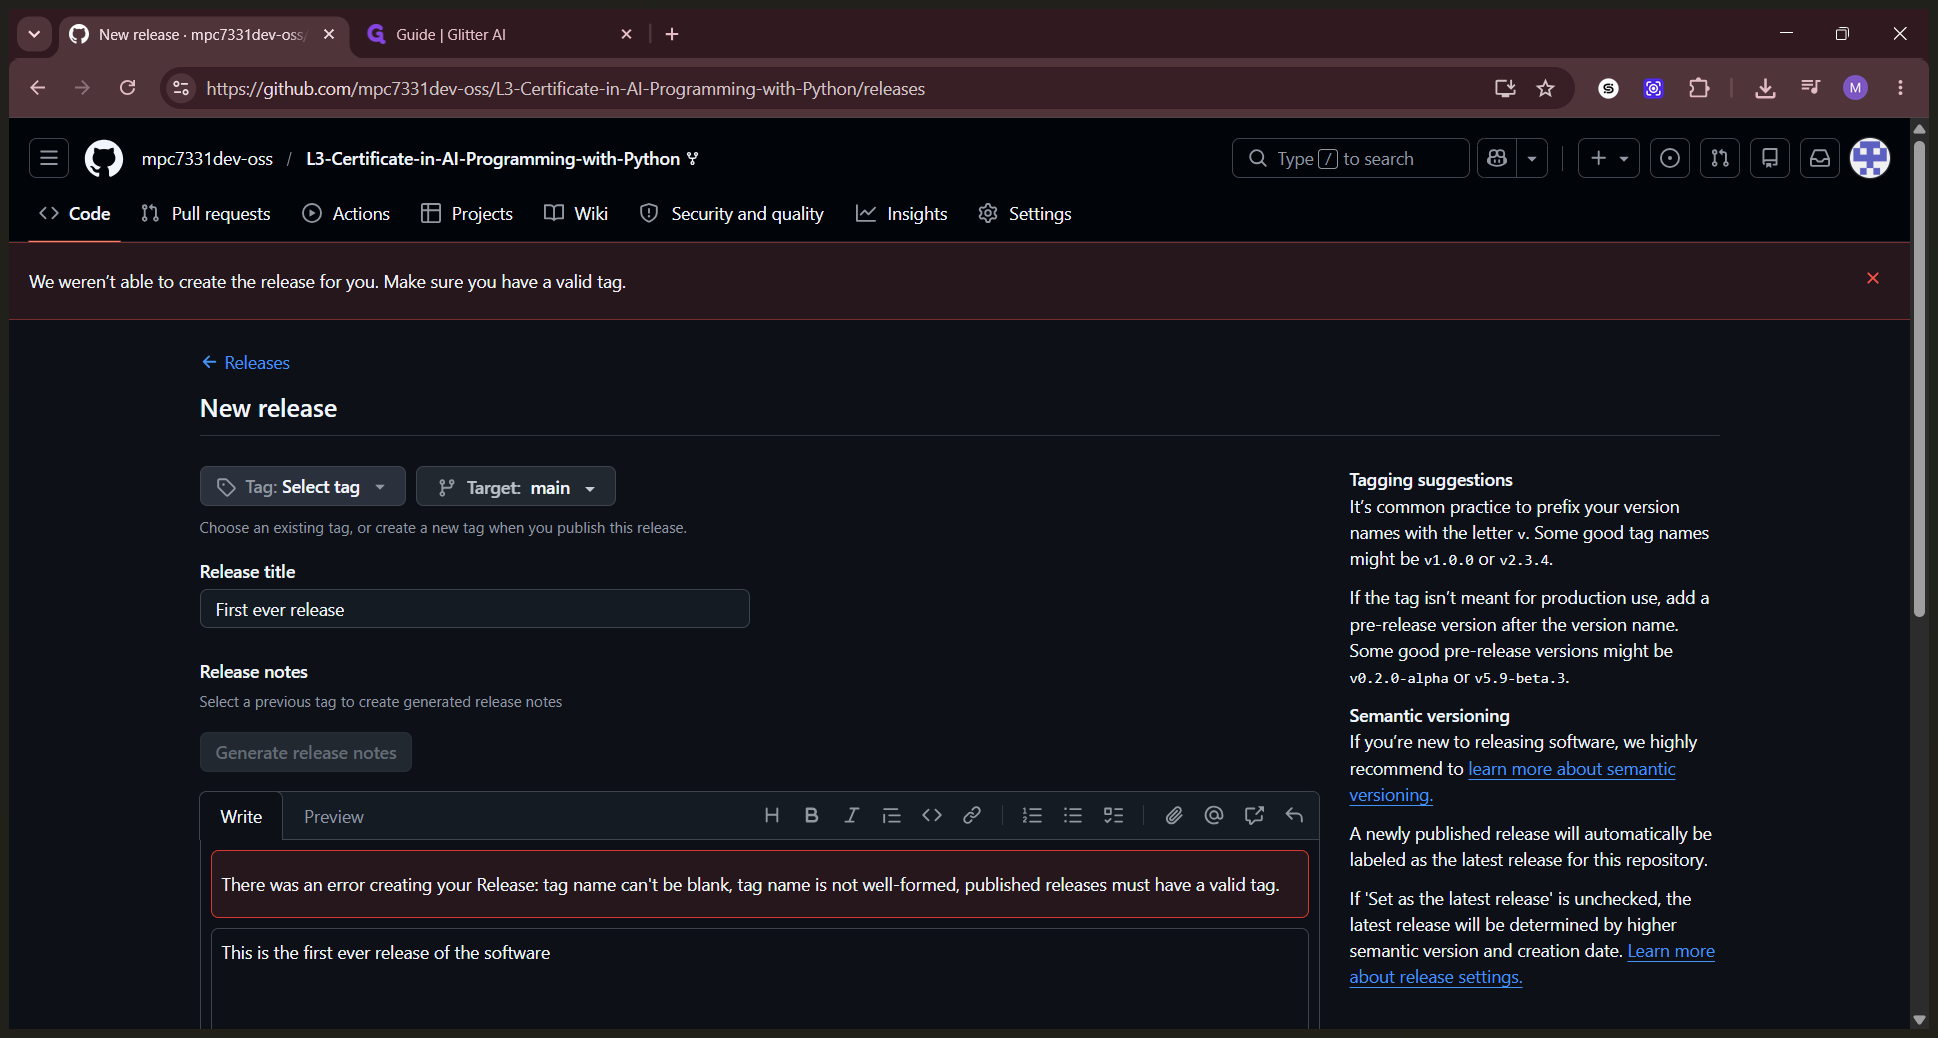Image resolution: width=1938 pixels, height=1038 pixels.
Task: Open the Target: main branch dropdown
Action: pos(515,486)
